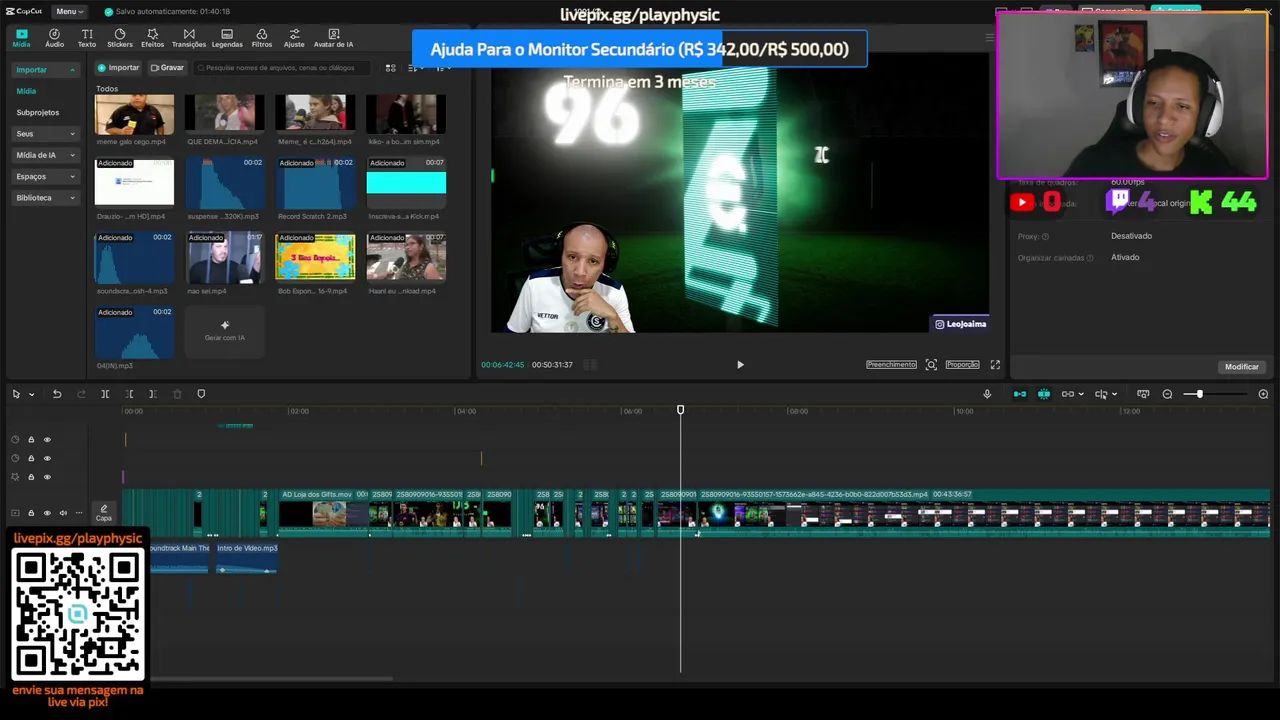
Task: Open the Áudio panel
Action: 54,38
